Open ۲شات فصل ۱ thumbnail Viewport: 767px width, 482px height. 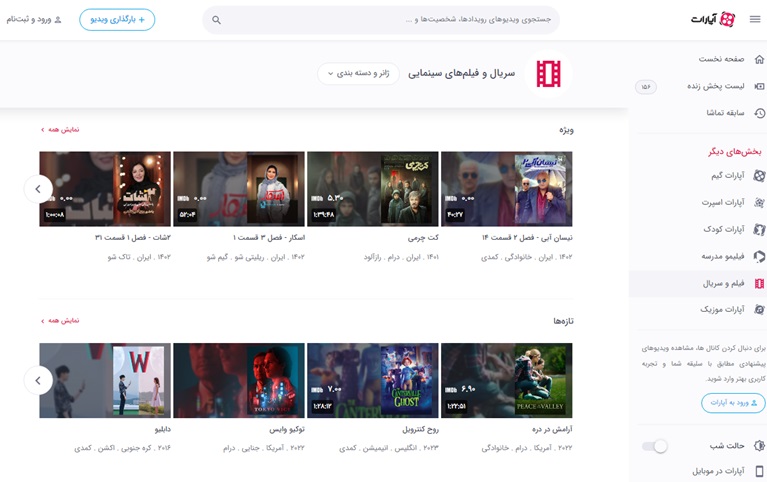(x=105, y=189)
